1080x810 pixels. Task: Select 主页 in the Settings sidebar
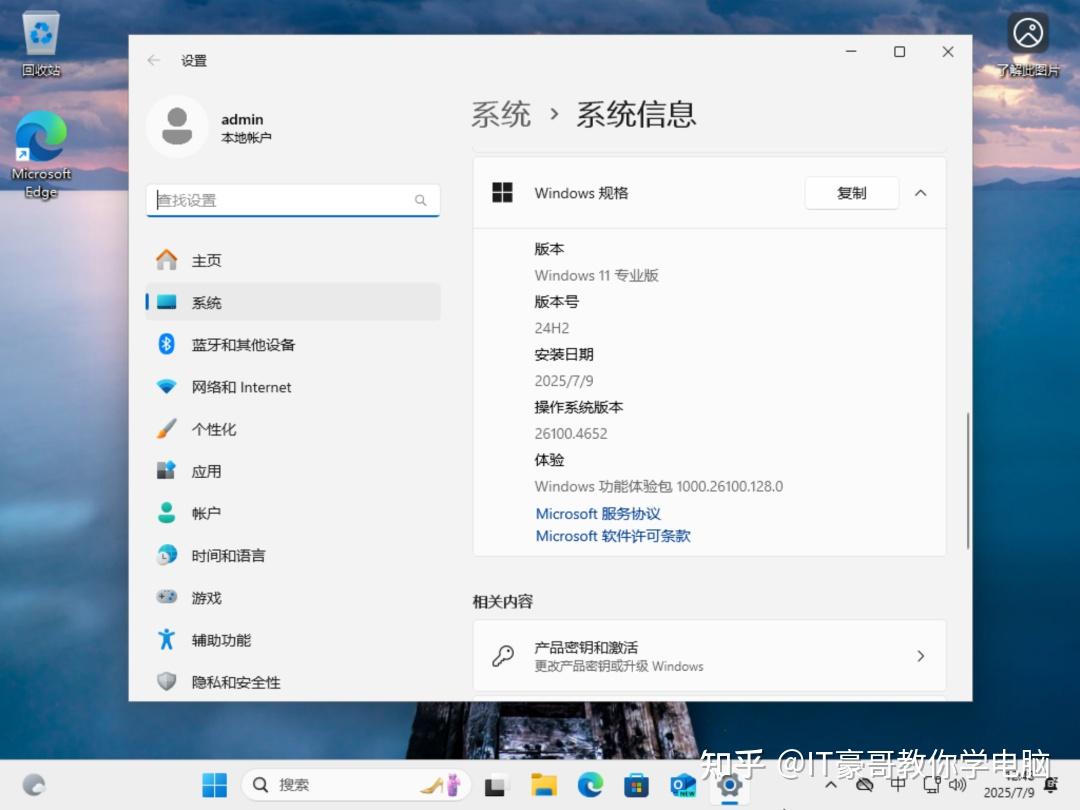pyautogui.click(x=204, y=260)
